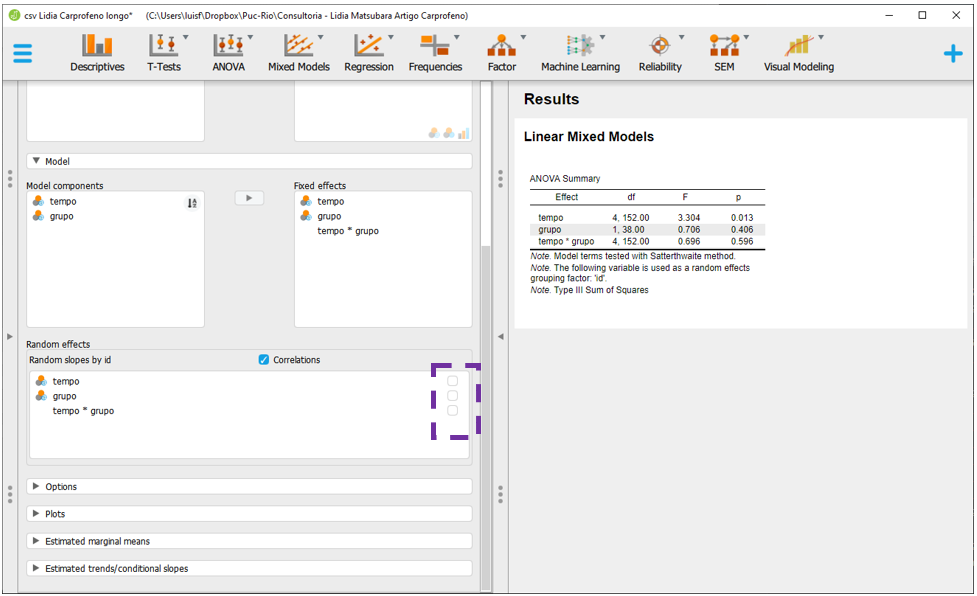This screenshot has width=977, height=596.
Task: Select grupo in Model components list
Action: [x=61, y=216]
